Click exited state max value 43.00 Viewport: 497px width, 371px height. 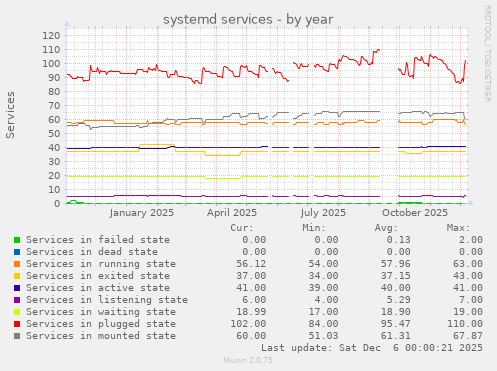(x=468, y=276)
